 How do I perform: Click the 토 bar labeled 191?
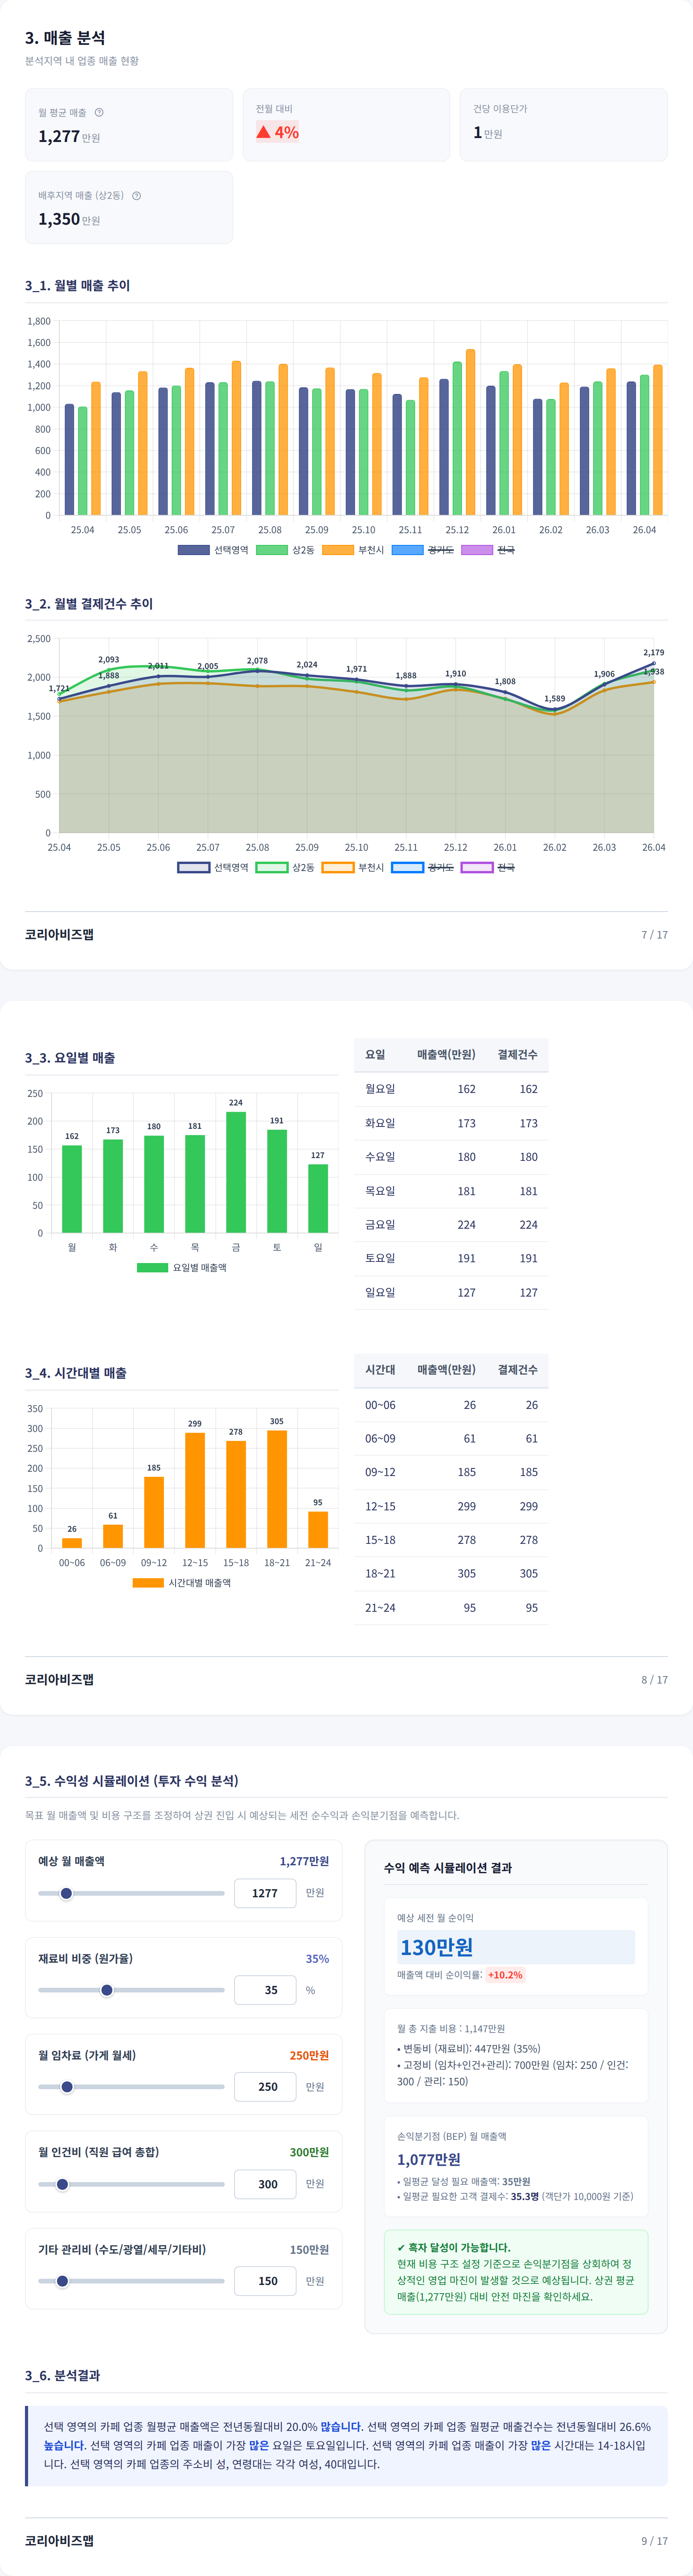pyautogui.click(x=277, y=1181)
